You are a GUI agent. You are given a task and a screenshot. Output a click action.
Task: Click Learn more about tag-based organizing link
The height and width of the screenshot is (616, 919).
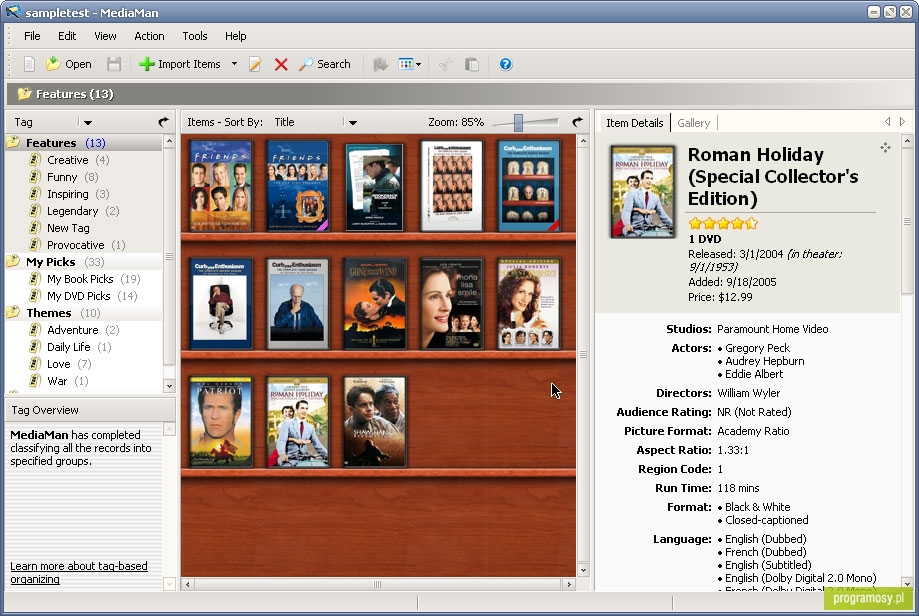(79, 573)
